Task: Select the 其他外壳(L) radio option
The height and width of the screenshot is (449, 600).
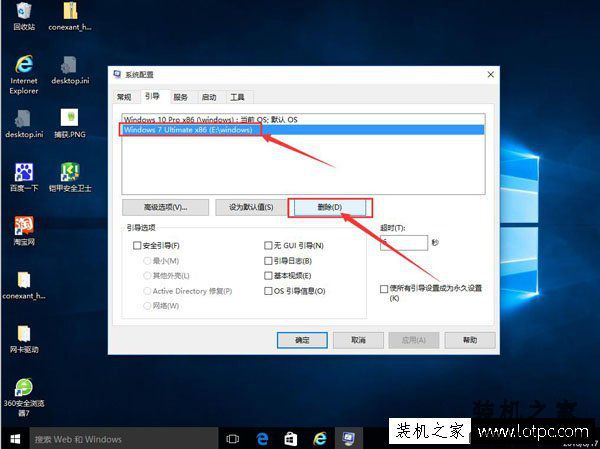Action: (147, 276)
